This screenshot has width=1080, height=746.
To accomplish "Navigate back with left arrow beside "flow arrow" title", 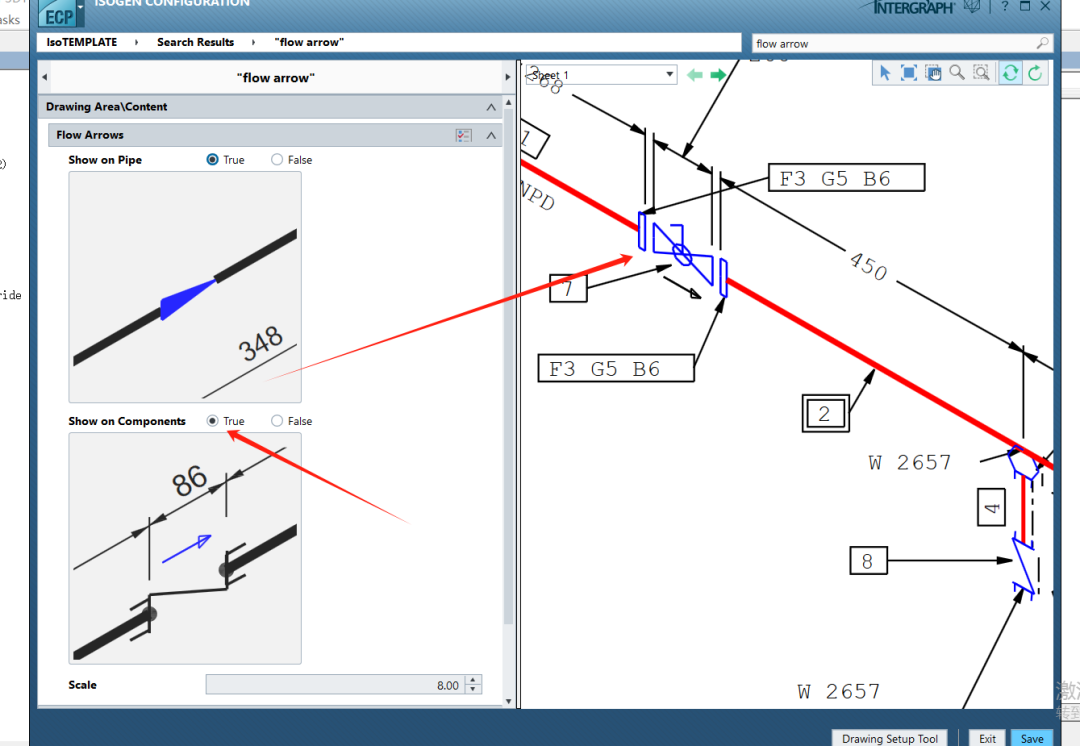I will [x=45, y=77].
